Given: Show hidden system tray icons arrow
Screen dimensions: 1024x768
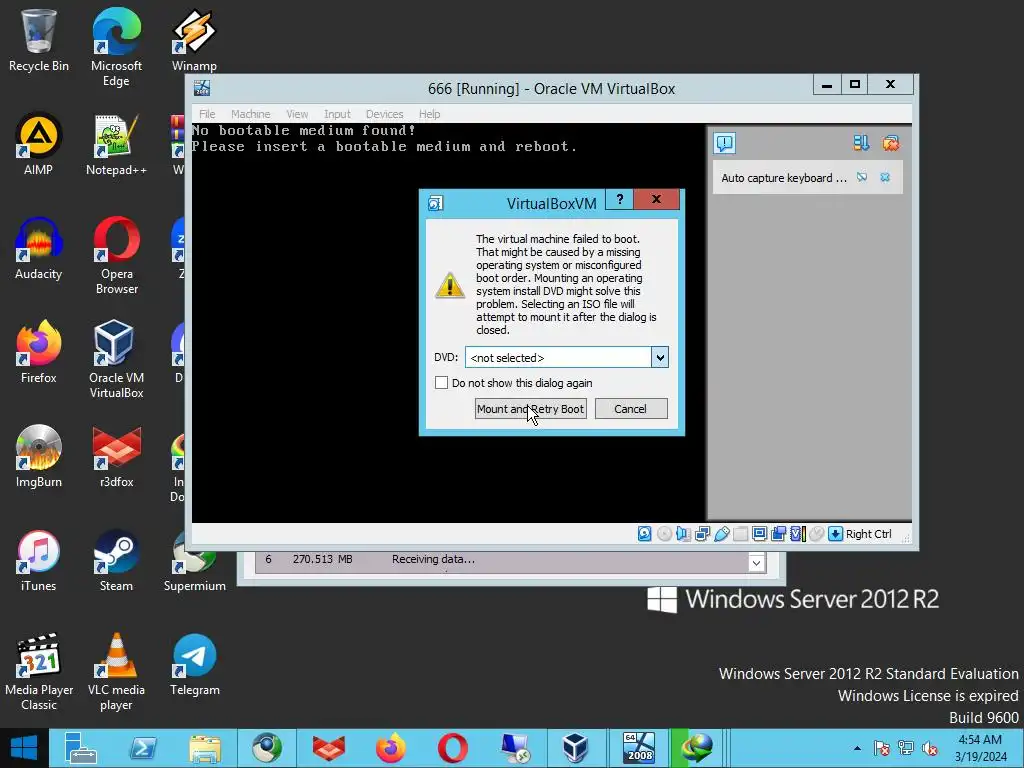Looking at the screenshot, I should 857,748.
